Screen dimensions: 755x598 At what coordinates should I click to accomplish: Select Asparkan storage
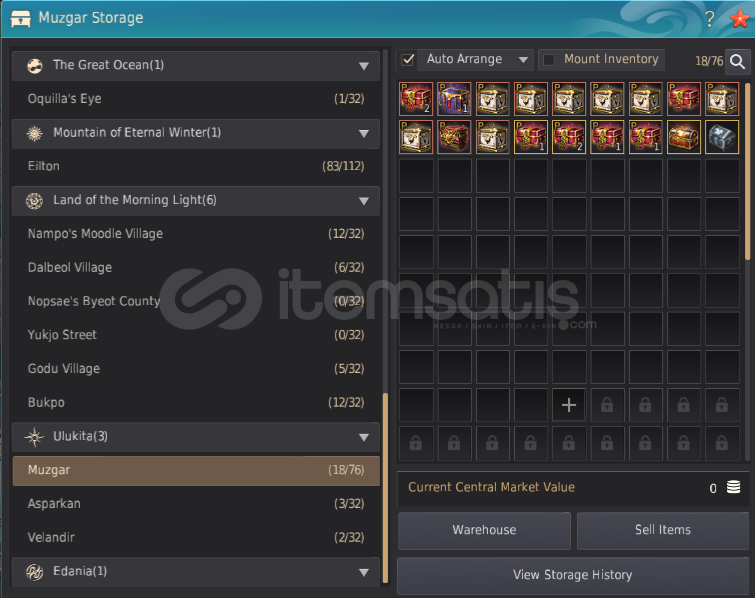(196, 504)
